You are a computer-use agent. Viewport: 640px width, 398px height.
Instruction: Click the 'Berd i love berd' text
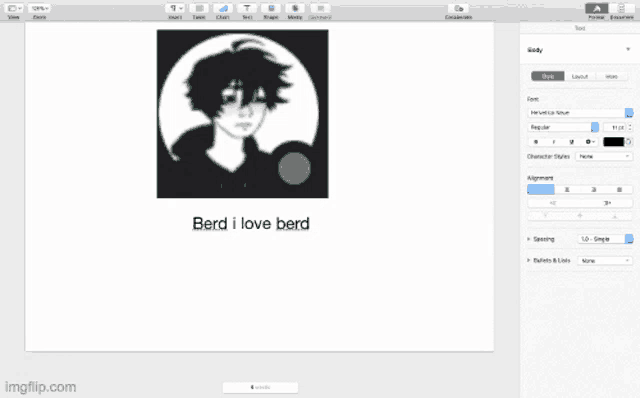click(x=251, y=224)
